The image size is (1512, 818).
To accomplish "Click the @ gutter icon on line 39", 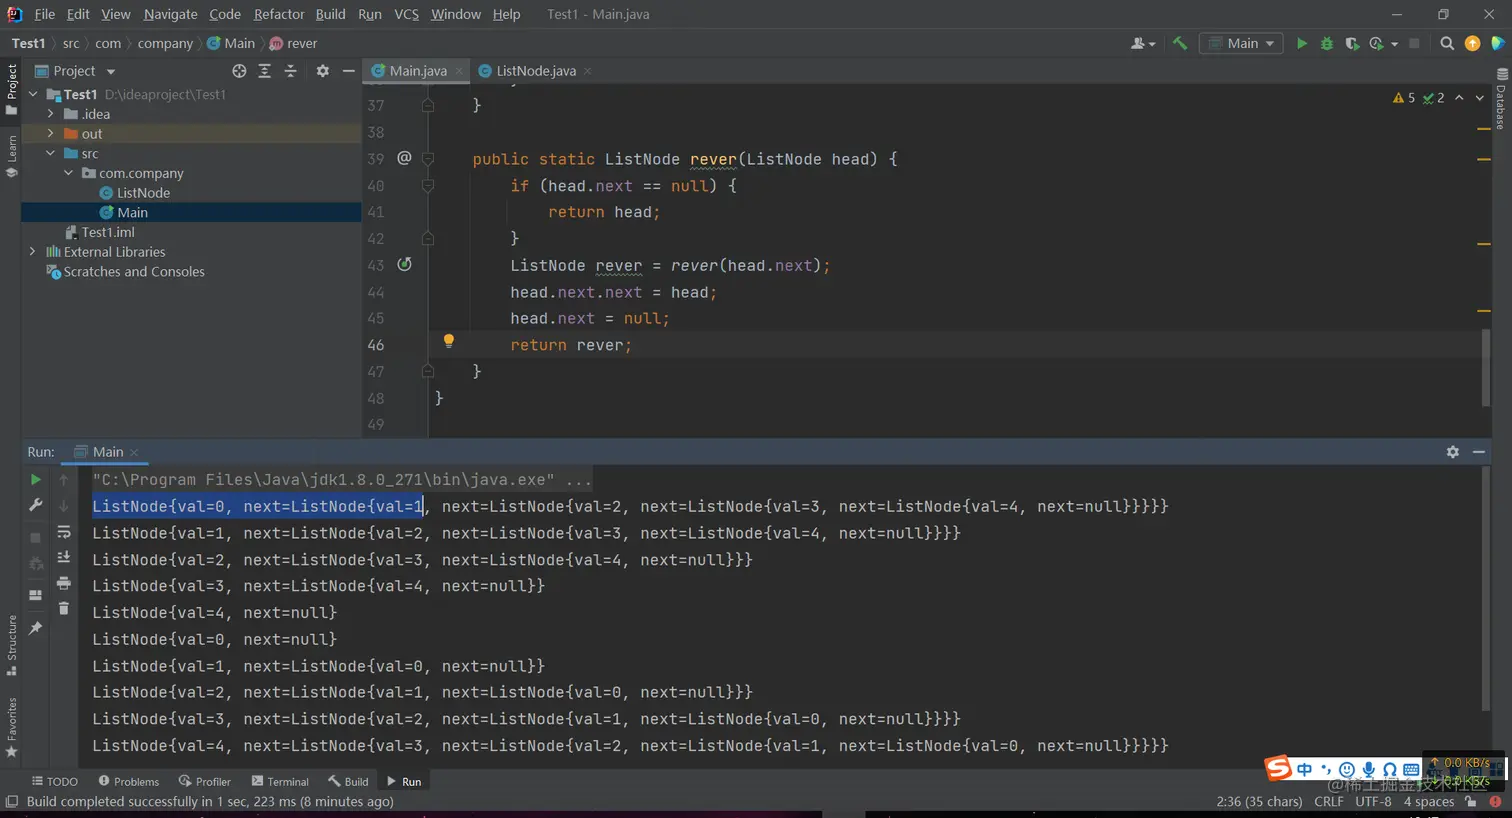I will coord(404,158).
